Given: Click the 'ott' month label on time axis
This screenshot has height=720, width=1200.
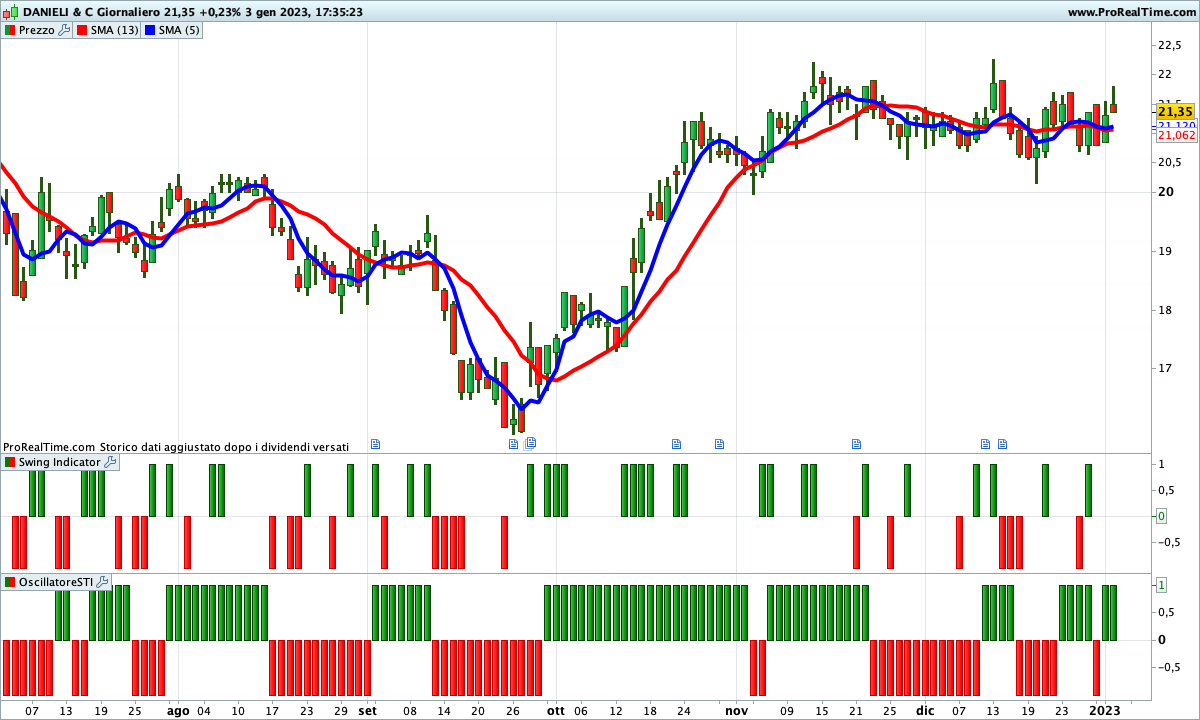Looking at the screenshot, I should click(555, 711).
